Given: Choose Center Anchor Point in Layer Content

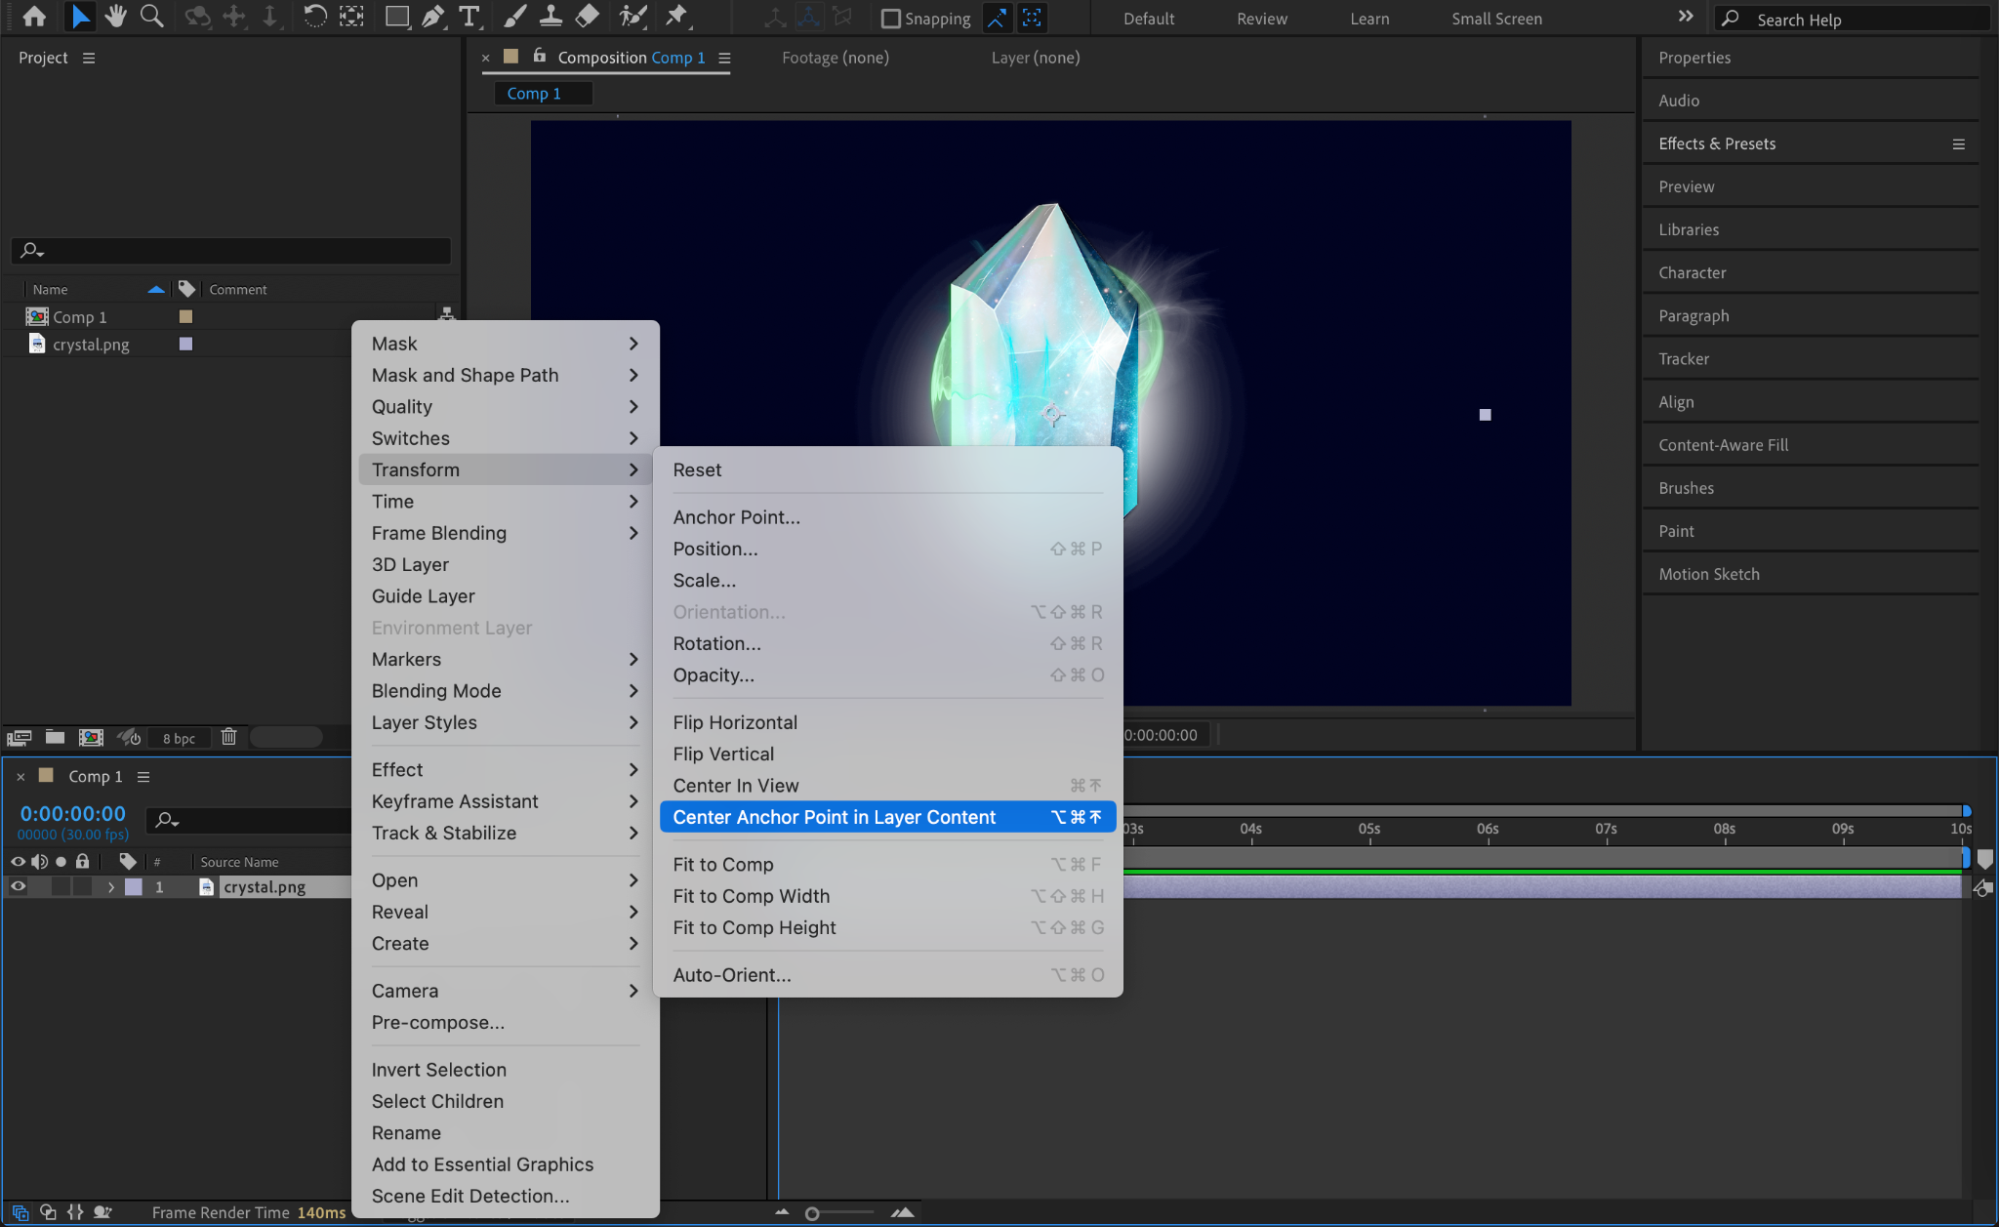Looking at the screenshot, I should tap(834, 817).
